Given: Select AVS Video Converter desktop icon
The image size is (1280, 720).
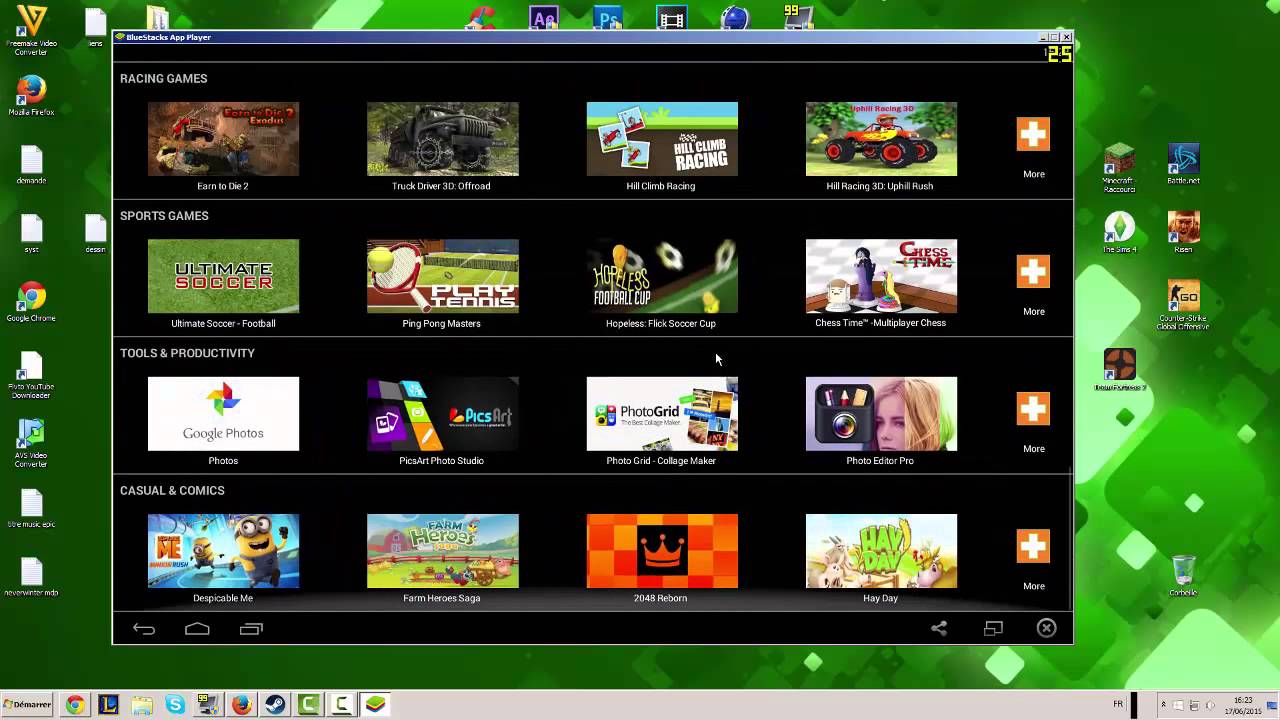Looking at the screenshot, I should pos(31,443).
